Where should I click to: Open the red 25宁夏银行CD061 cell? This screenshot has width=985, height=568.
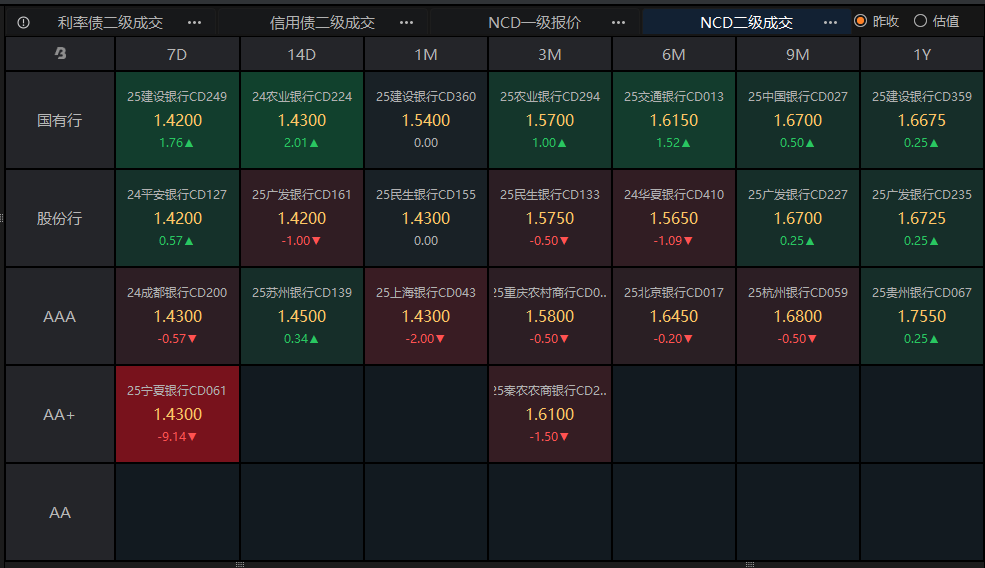click(177, 413)
